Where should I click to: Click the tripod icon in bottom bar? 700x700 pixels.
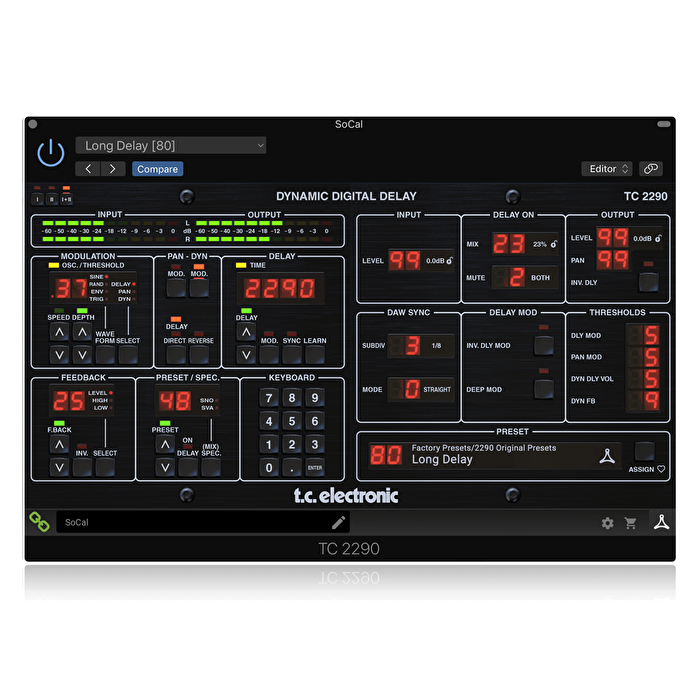point(661,522)
